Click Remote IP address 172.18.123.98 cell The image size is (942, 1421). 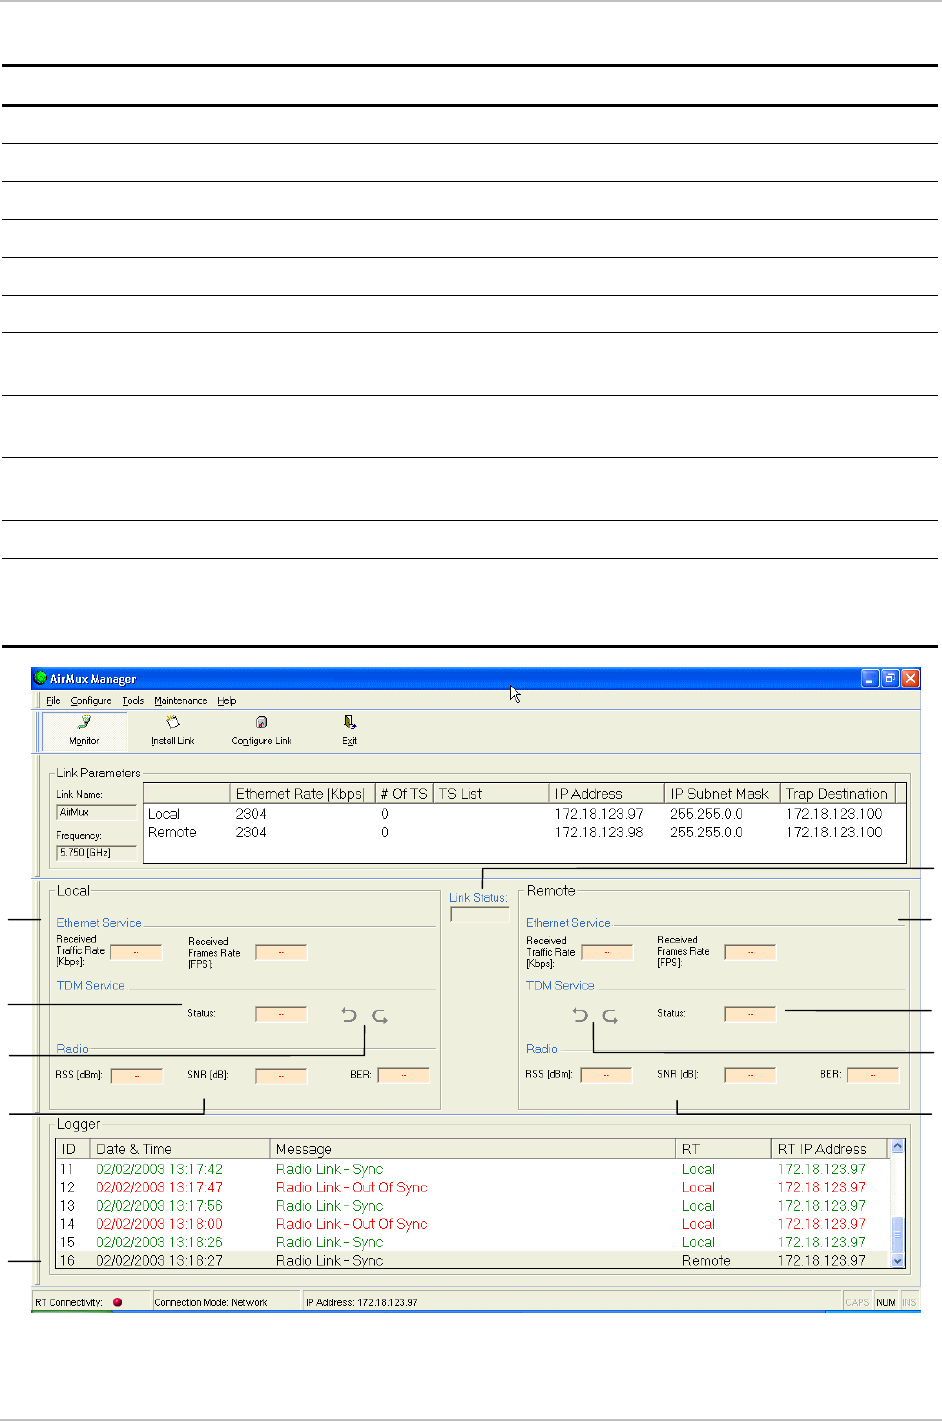(x=599, y=832)
